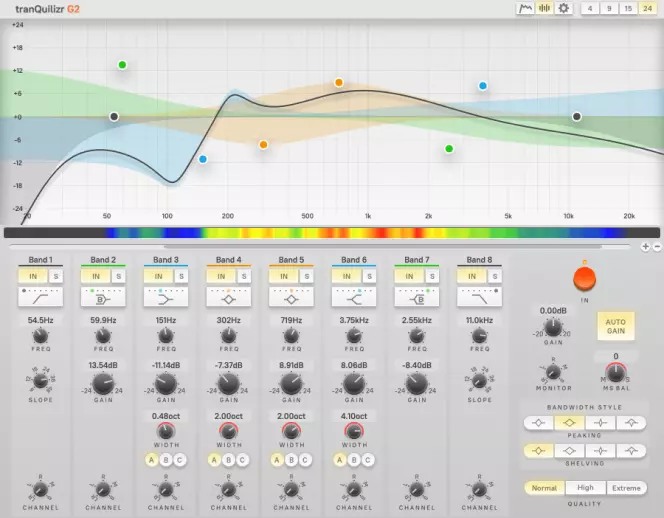Click the green Band 2 node on graph
This screenshot has height=518, width=664.
pyautogui.click(x=122, y=65)
